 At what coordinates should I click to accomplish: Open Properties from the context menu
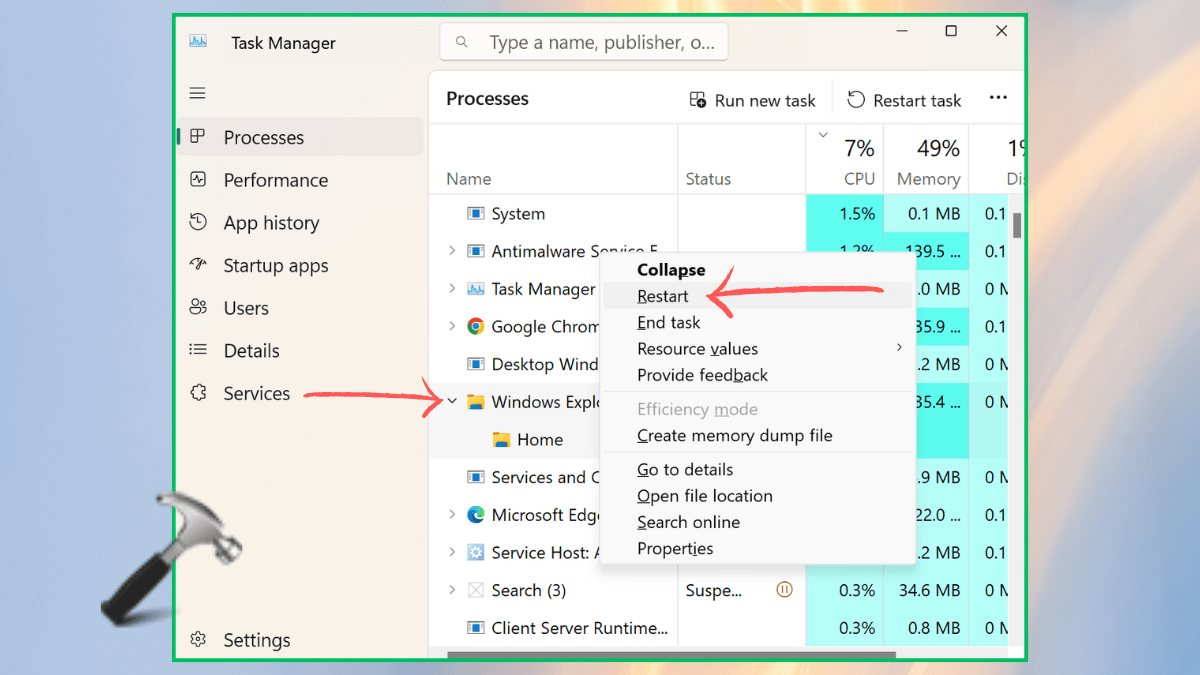pyautogui.click(x=675, y=548)
